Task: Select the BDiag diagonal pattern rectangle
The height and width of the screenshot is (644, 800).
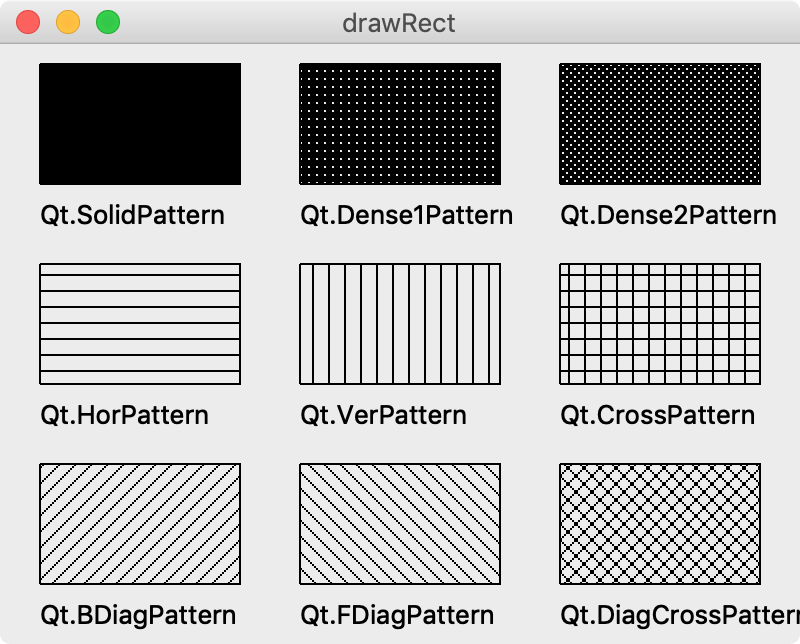Action: (140, 524)
